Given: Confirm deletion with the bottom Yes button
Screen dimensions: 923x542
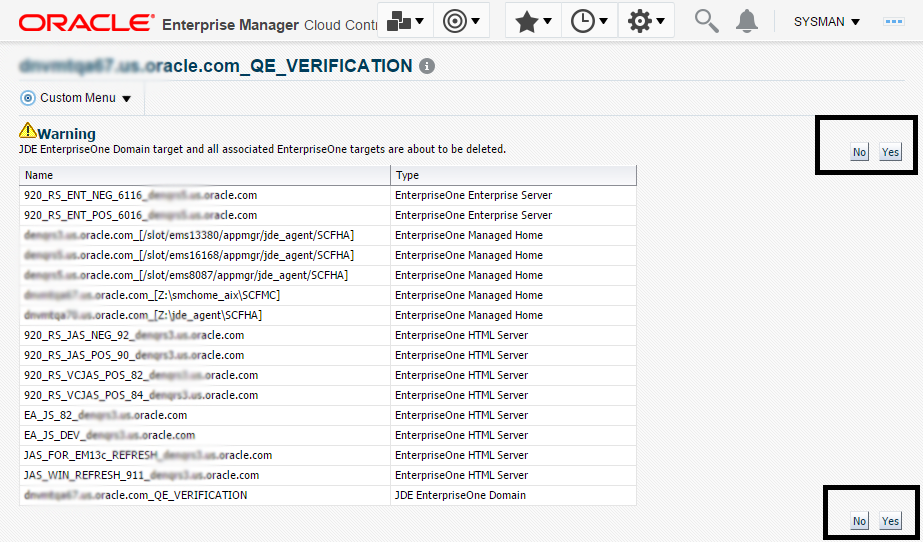Looking at the screenshot, I should pos(890,521).
